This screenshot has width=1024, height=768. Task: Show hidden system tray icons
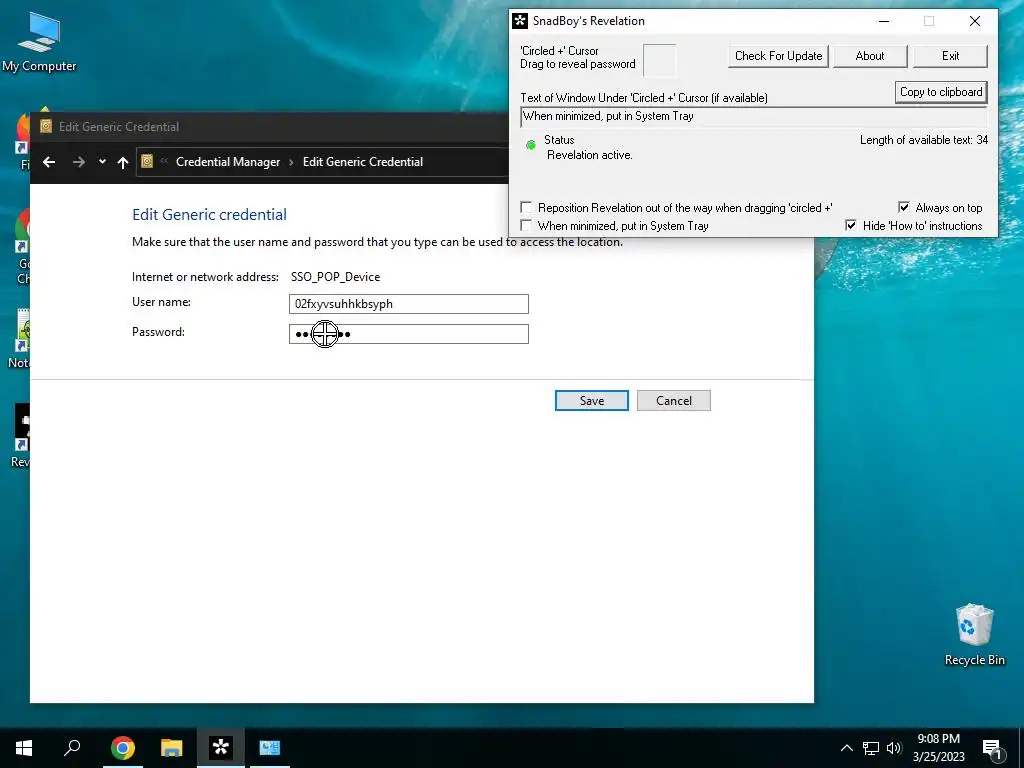(846, 748)
